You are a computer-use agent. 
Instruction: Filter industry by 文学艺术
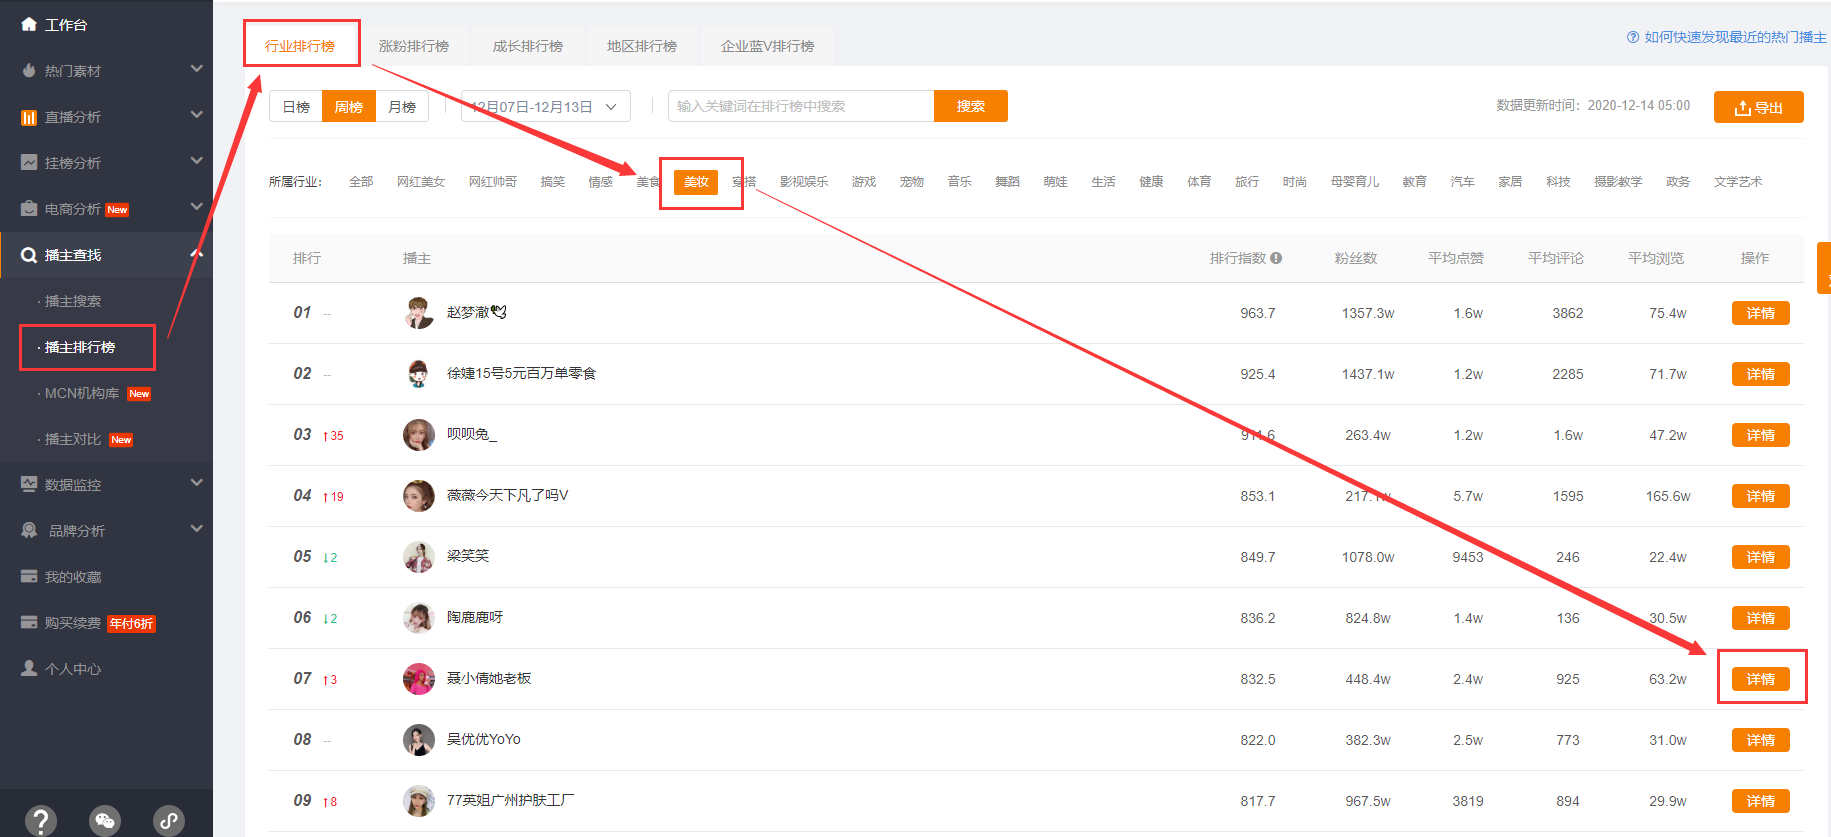coord(1738,182)
